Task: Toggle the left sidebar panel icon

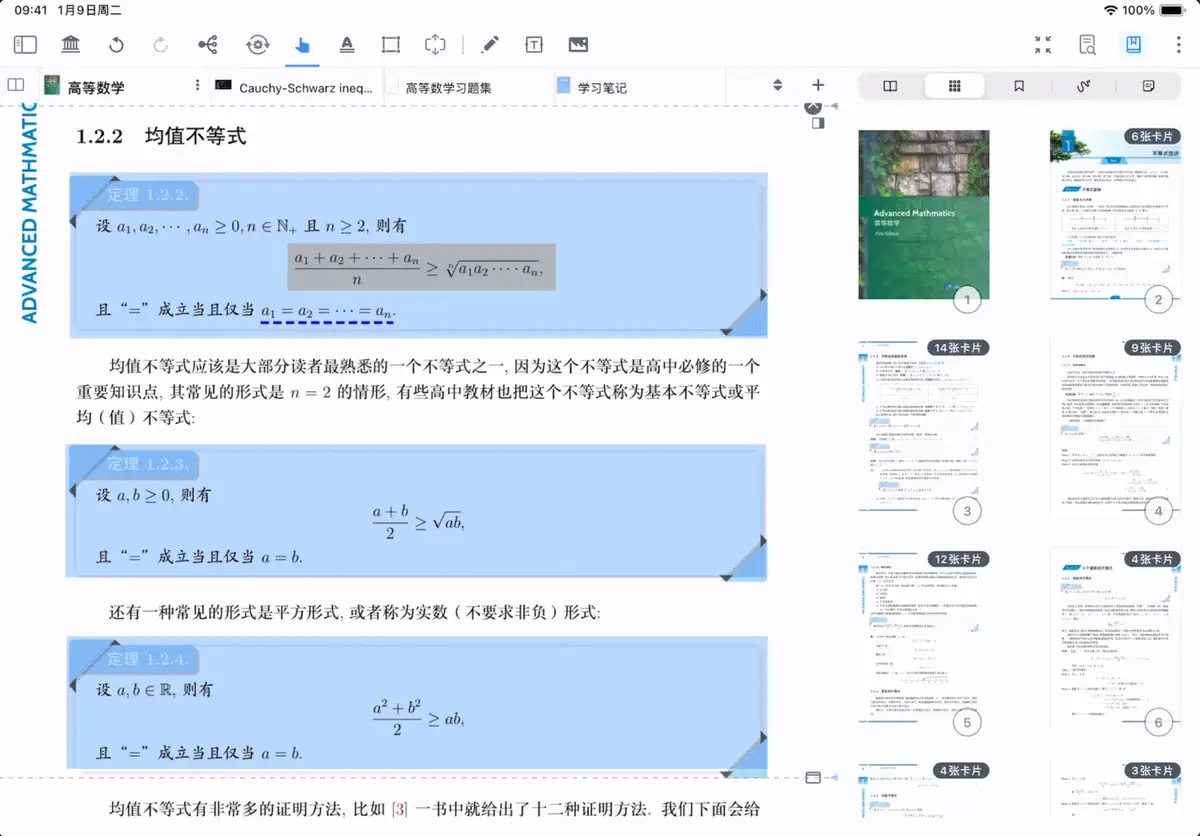Action: pos(25,44)
